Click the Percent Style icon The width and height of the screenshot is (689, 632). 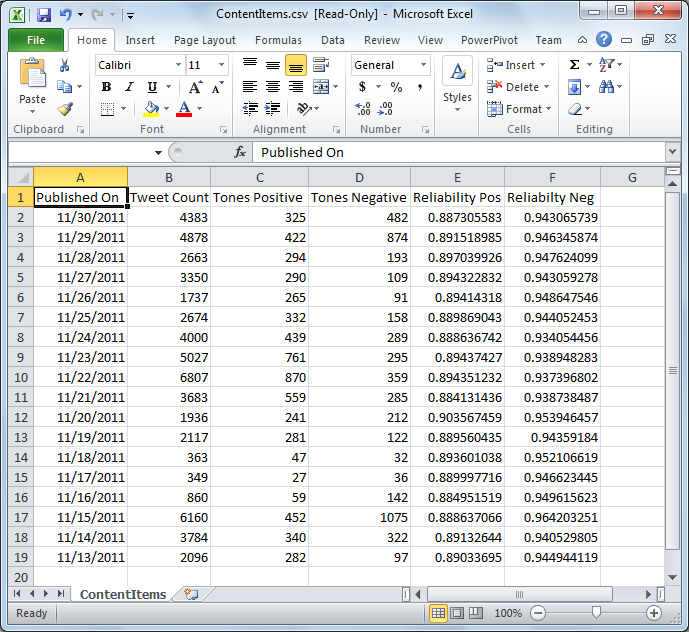pyautogui.click(x=396, y=87)
